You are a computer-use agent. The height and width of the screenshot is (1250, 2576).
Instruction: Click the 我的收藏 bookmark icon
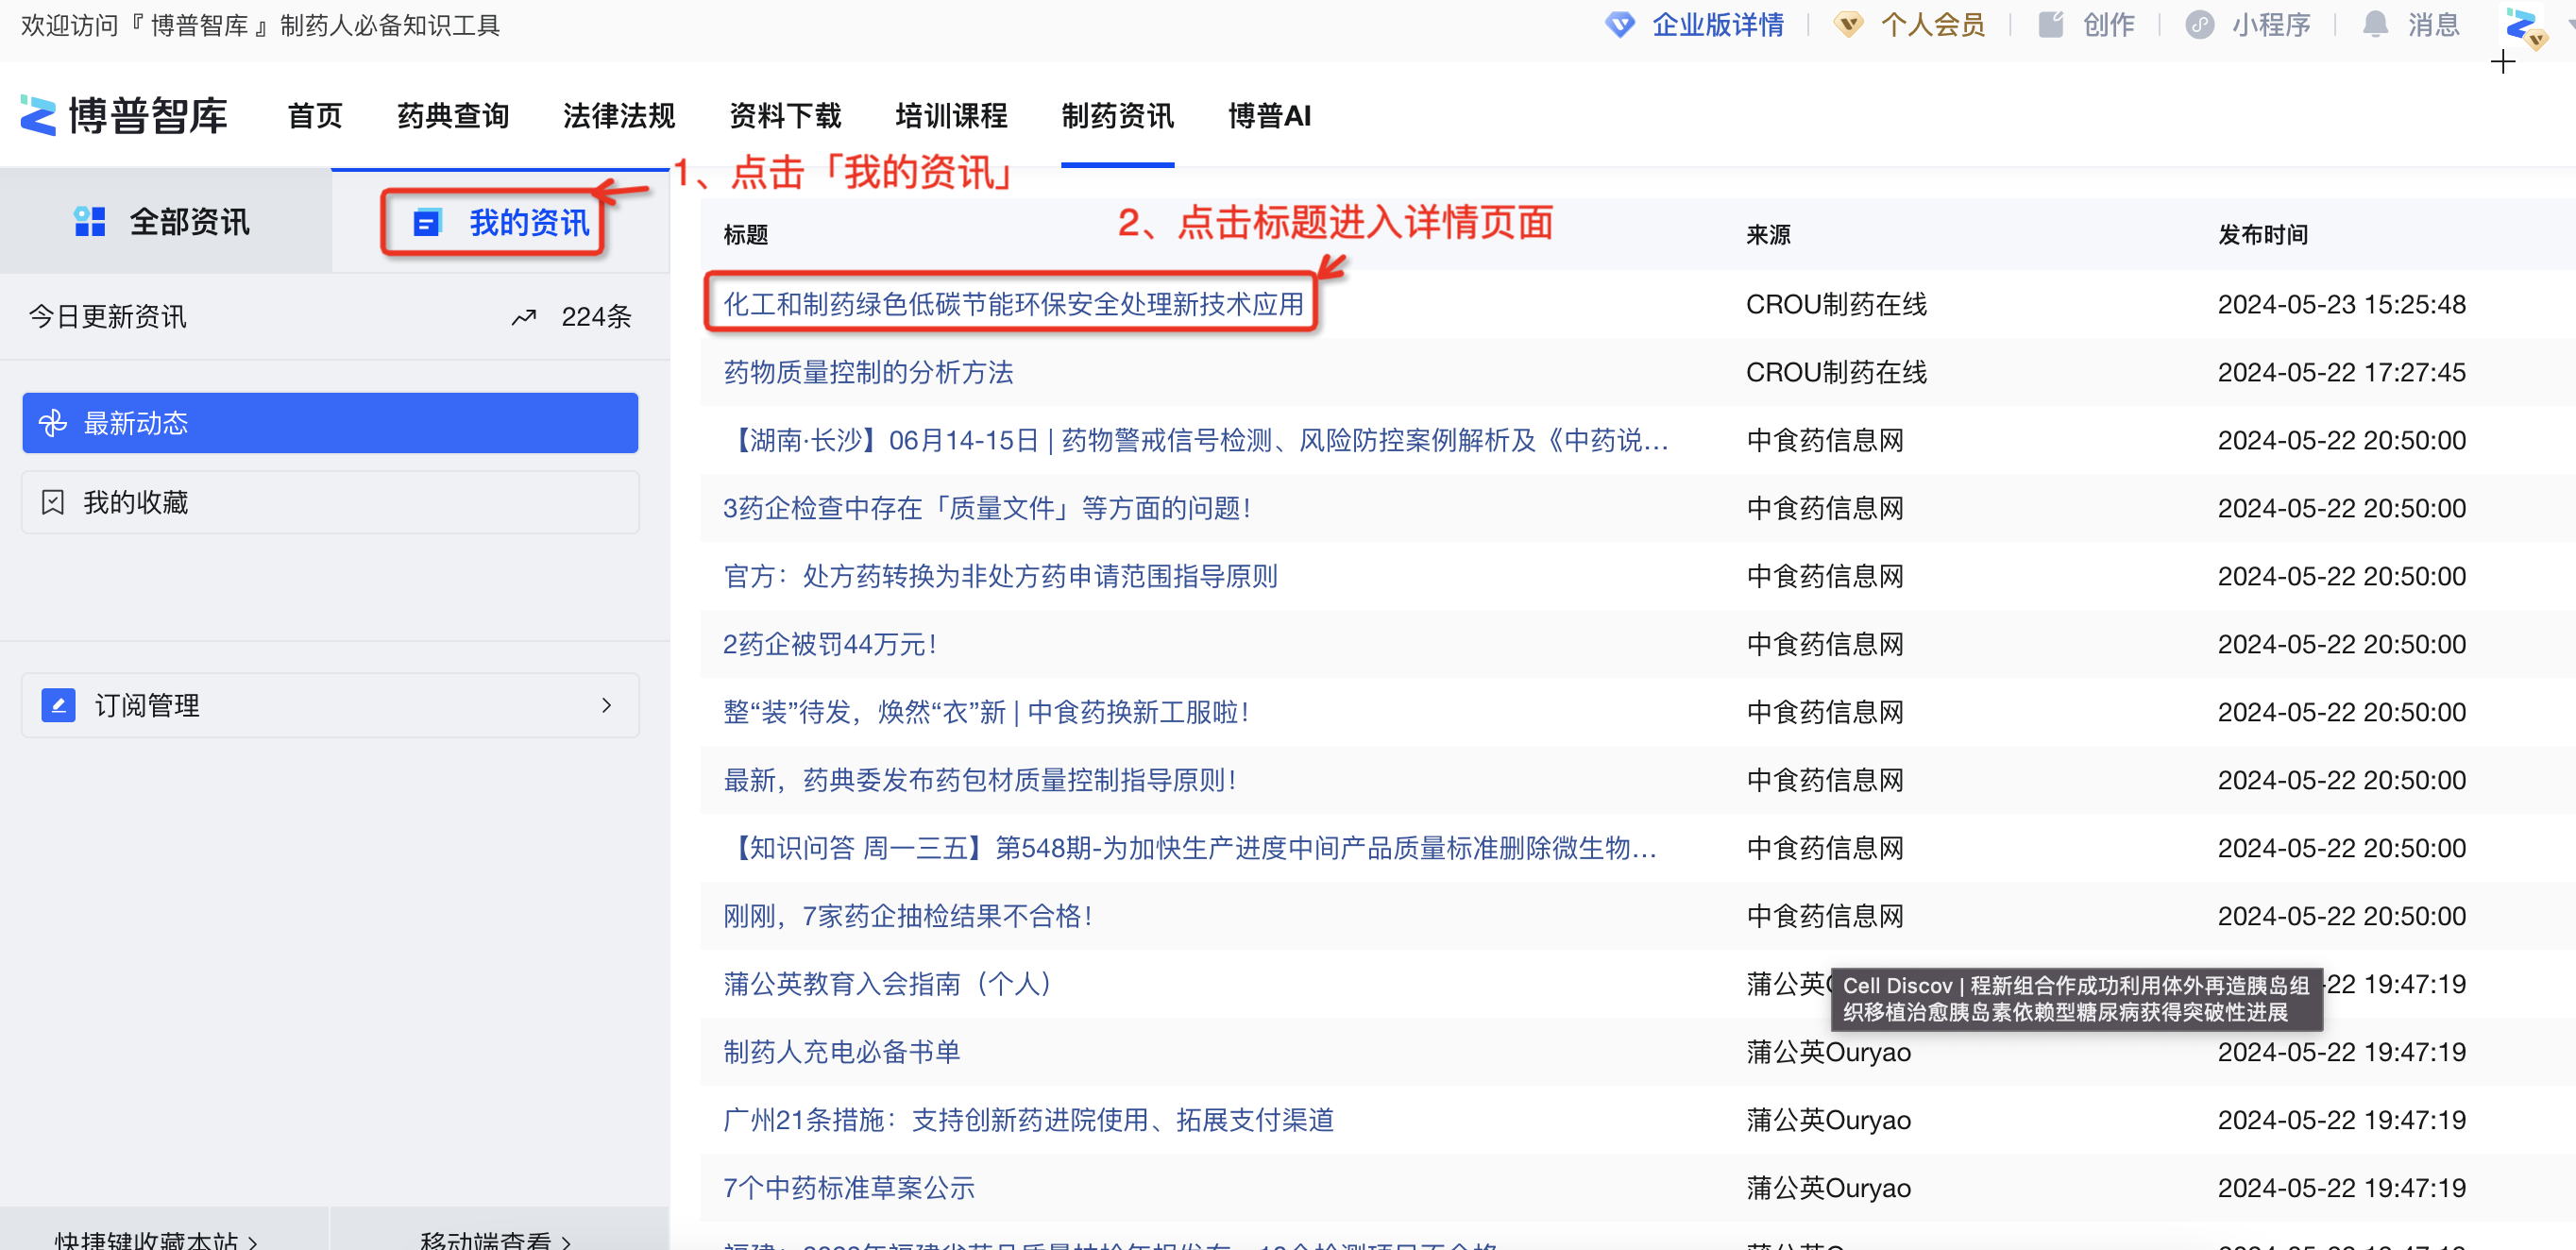point(53,502)
